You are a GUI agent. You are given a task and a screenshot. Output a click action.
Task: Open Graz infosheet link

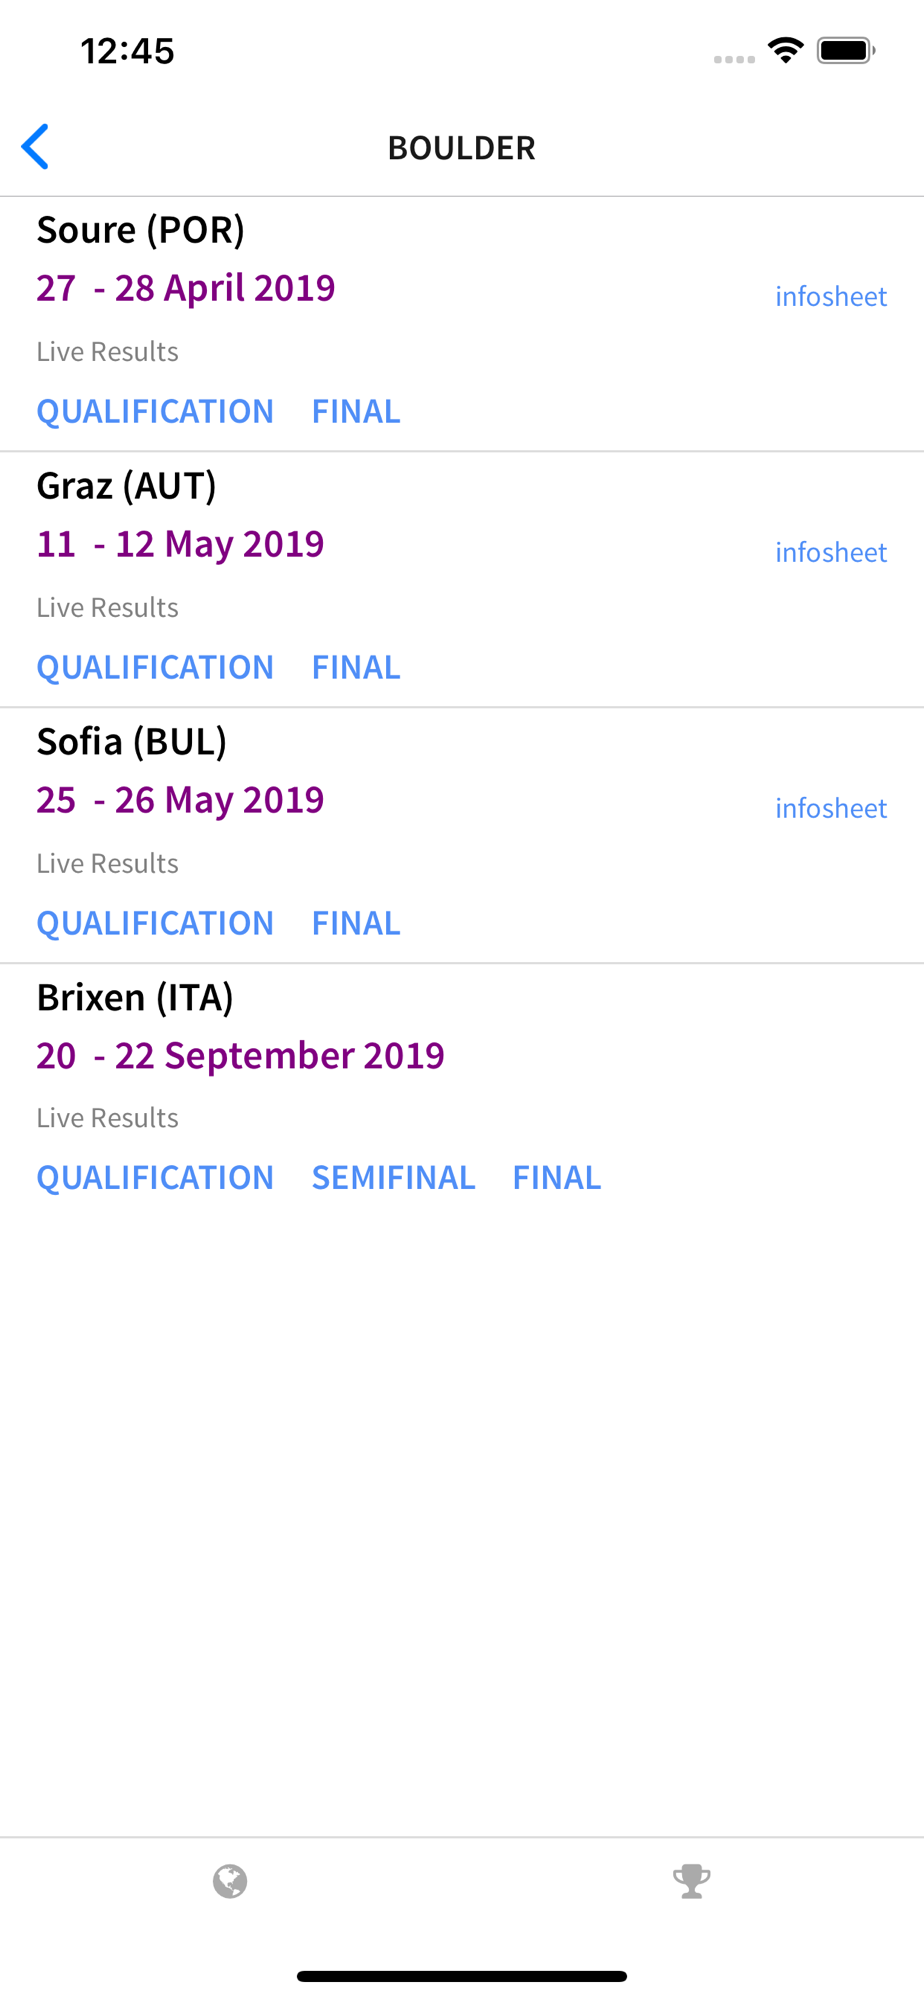click(831, 552)
